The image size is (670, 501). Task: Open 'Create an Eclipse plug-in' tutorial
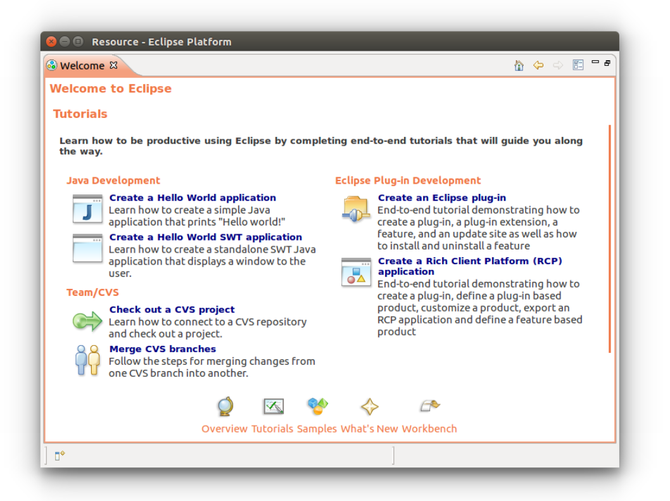pyautogui.click(x=442, y=198)
